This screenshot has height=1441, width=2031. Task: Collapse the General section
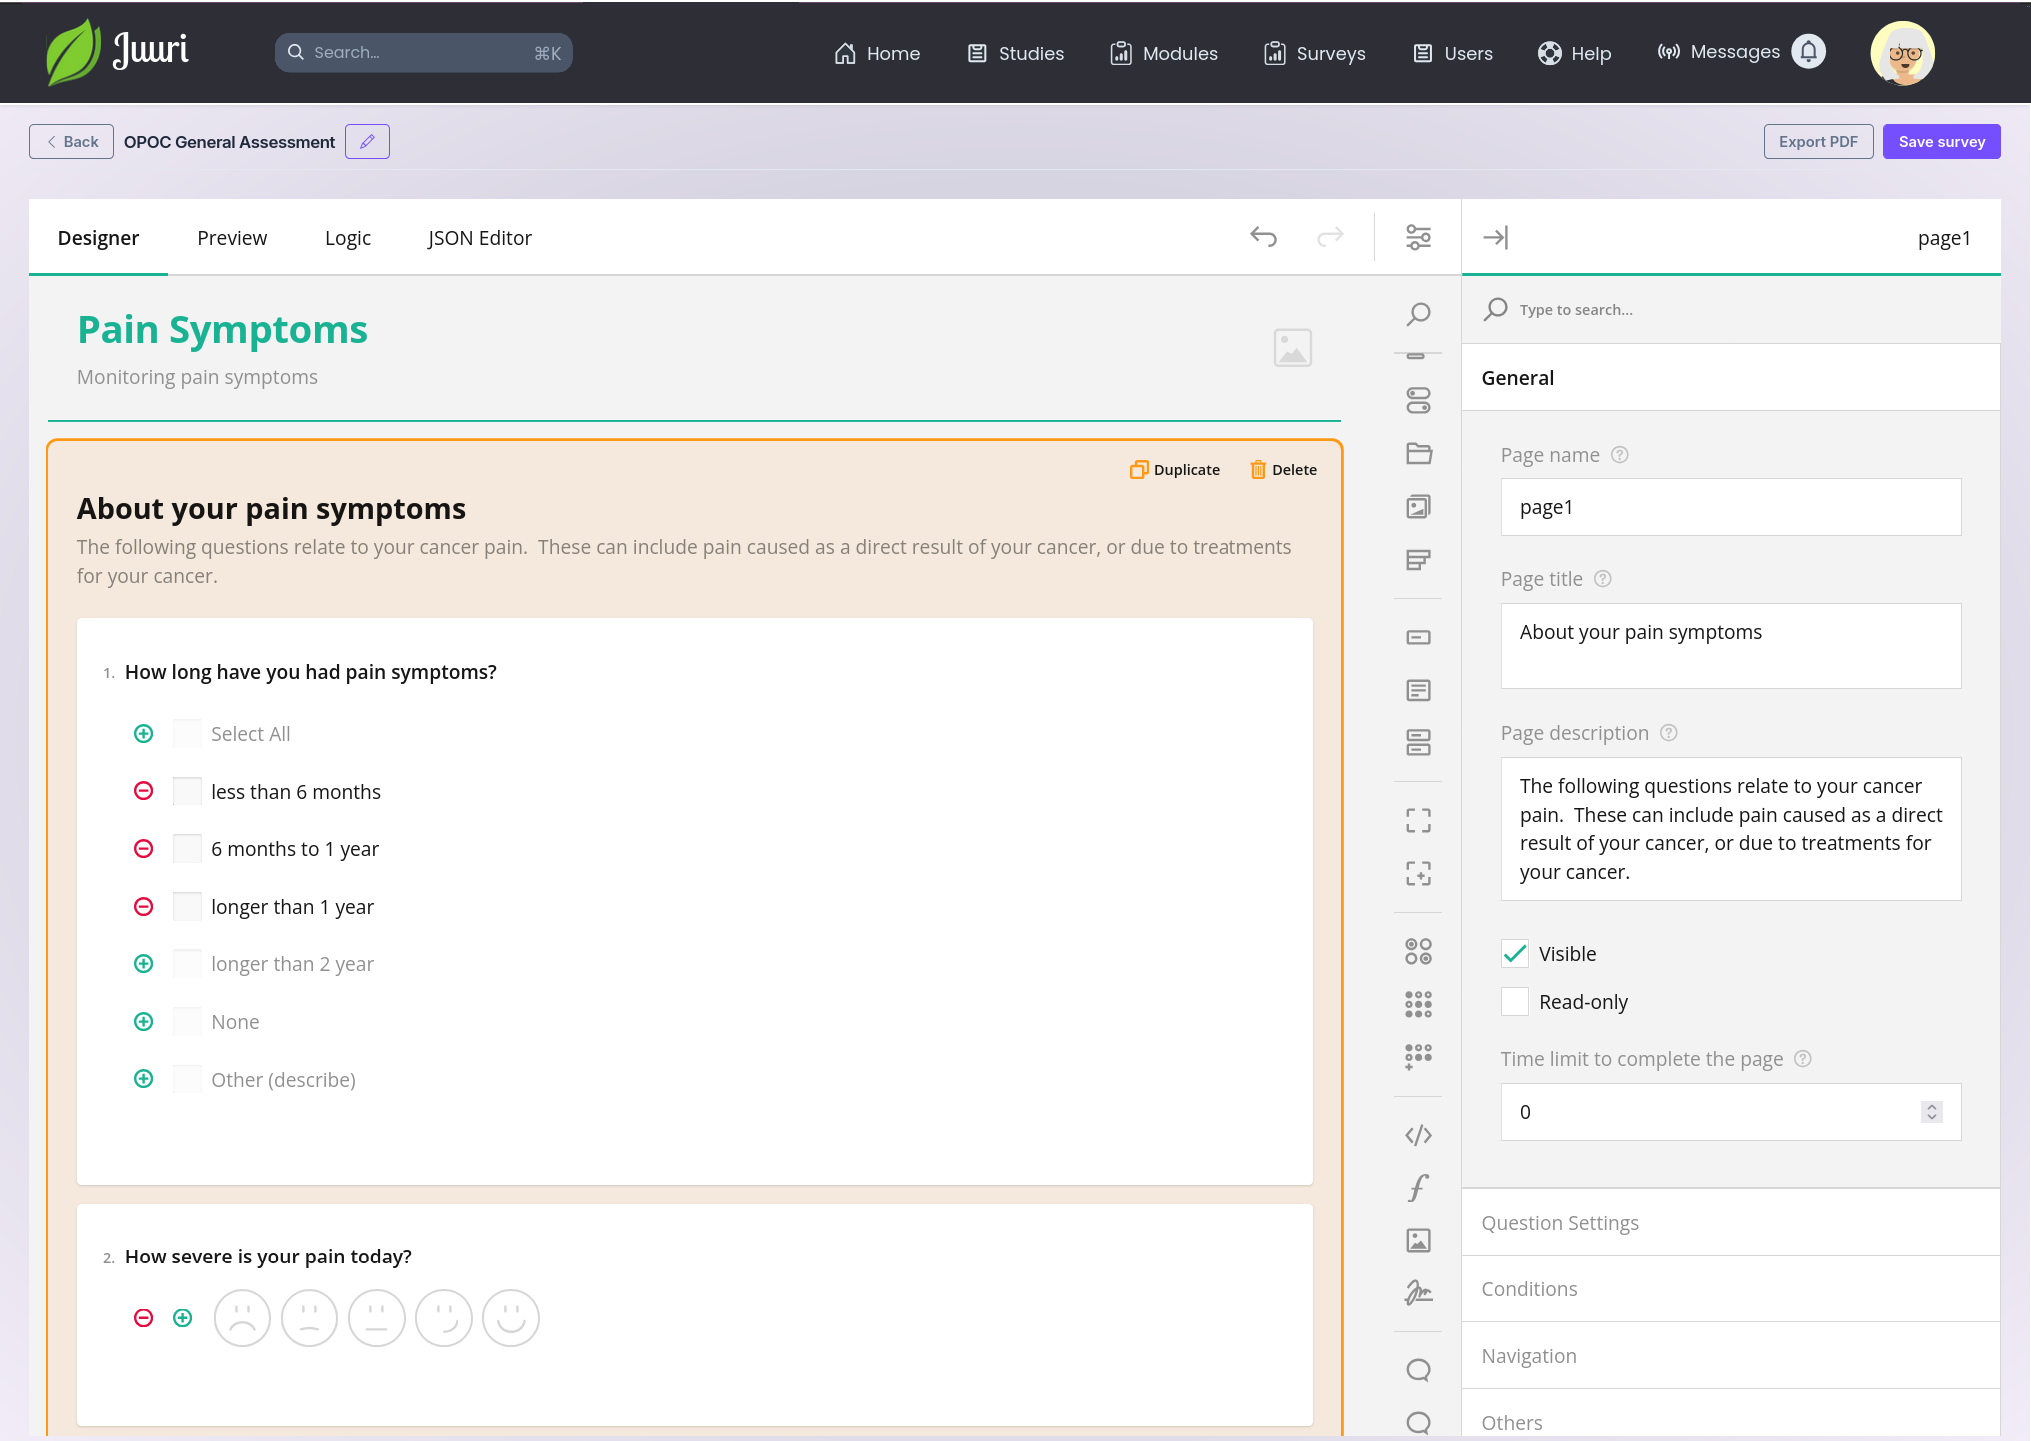pos(1730,377)
